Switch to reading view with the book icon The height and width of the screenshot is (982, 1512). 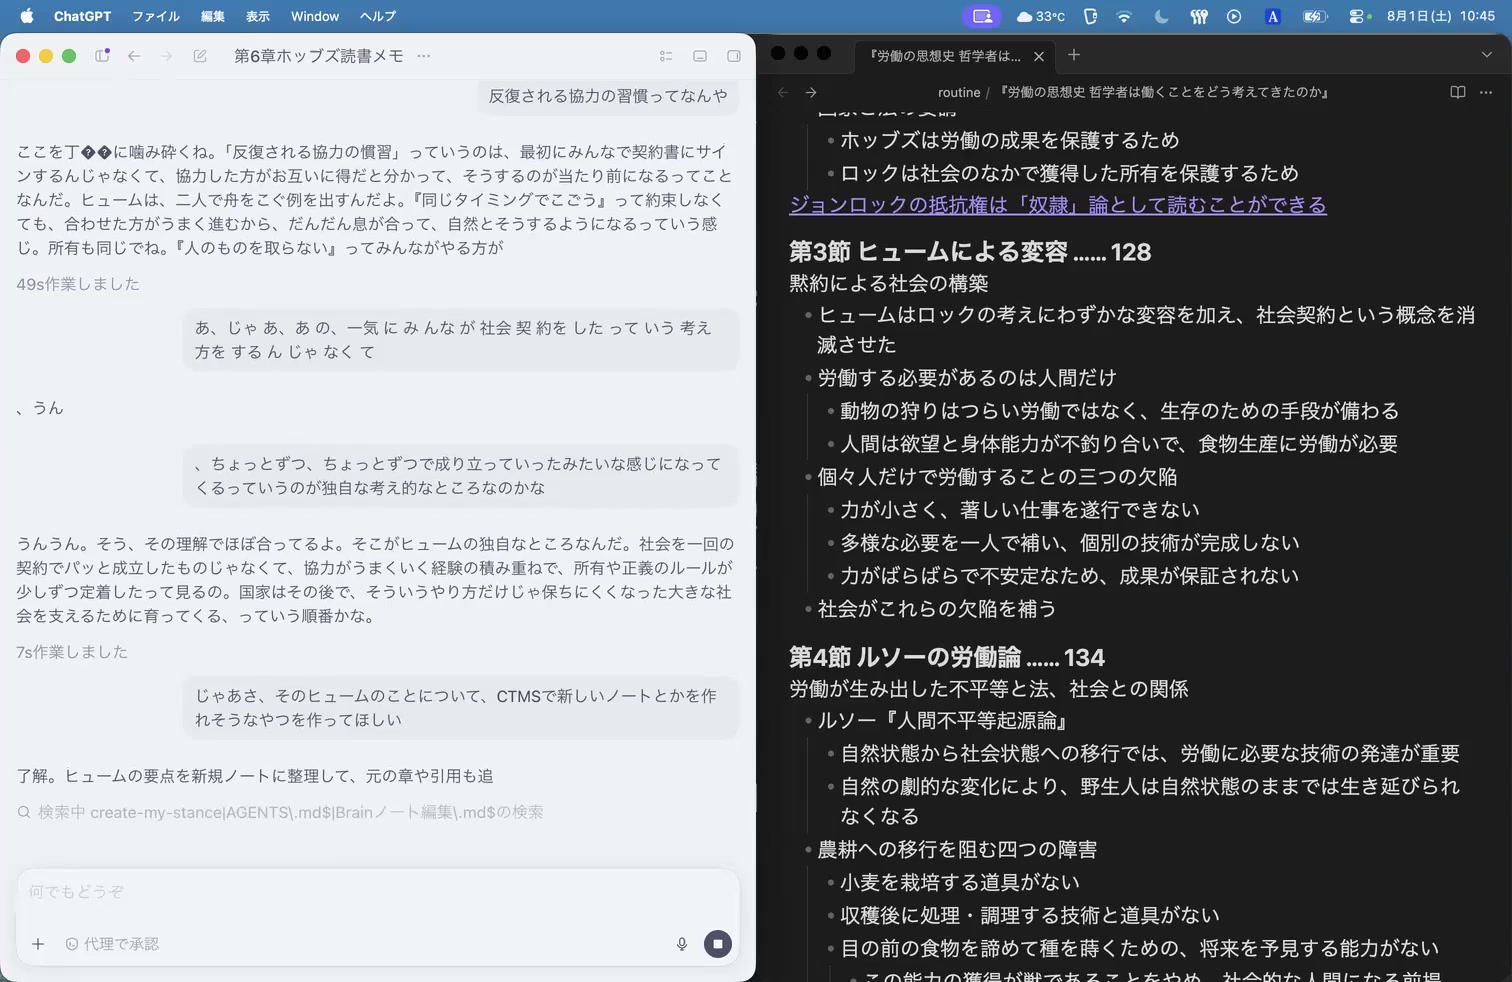[1458, 92]
